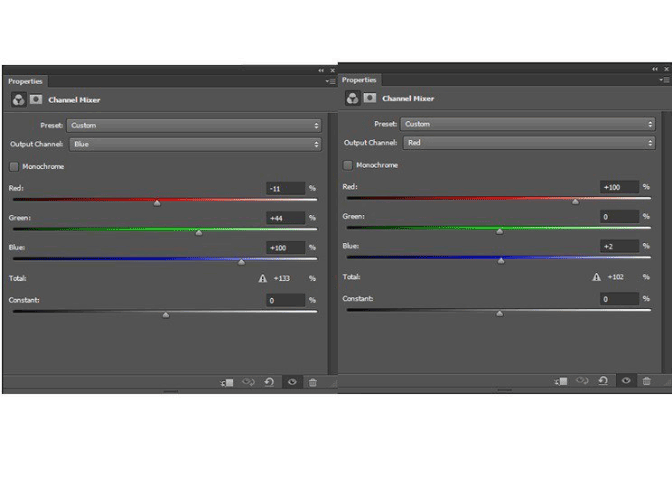This screenshot has width=672, height=504.
Task: Click the Channel Mixer adjustment icon in left panel
Action: [x=18, y=100]
